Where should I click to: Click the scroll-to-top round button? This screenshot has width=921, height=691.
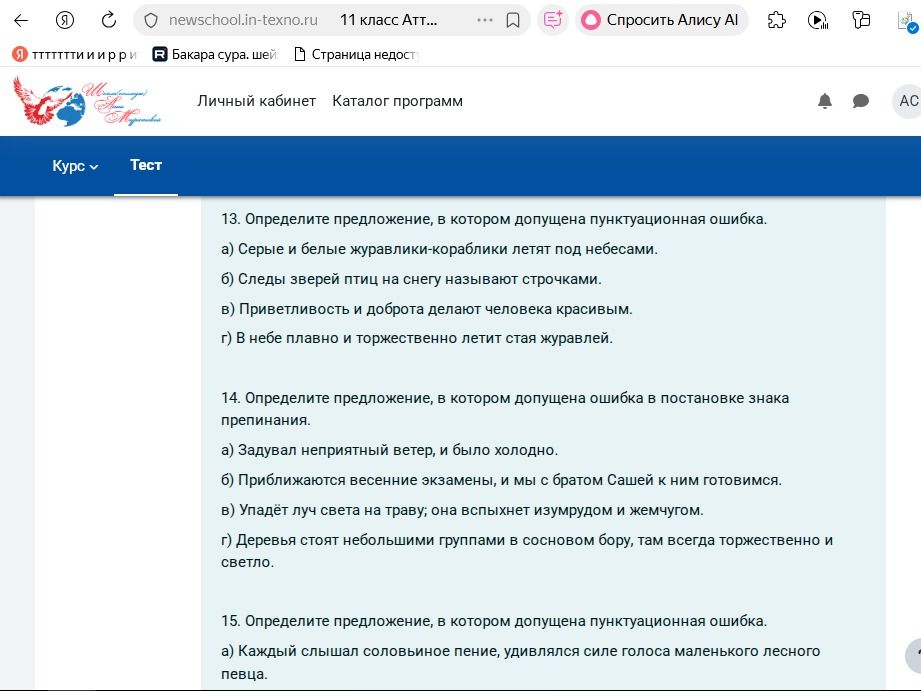coord(914,655)
